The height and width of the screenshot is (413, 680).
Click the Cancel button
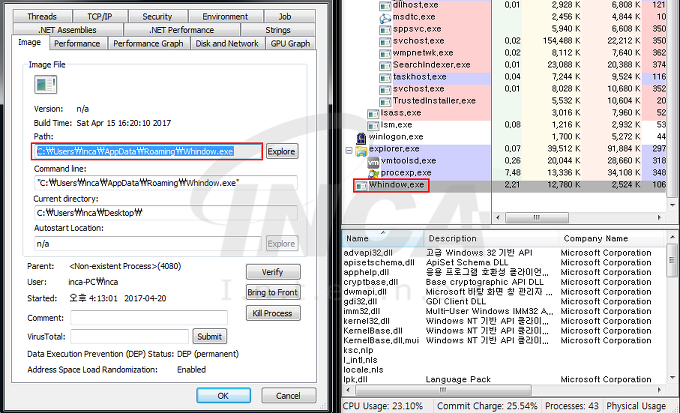click(288, 396)
